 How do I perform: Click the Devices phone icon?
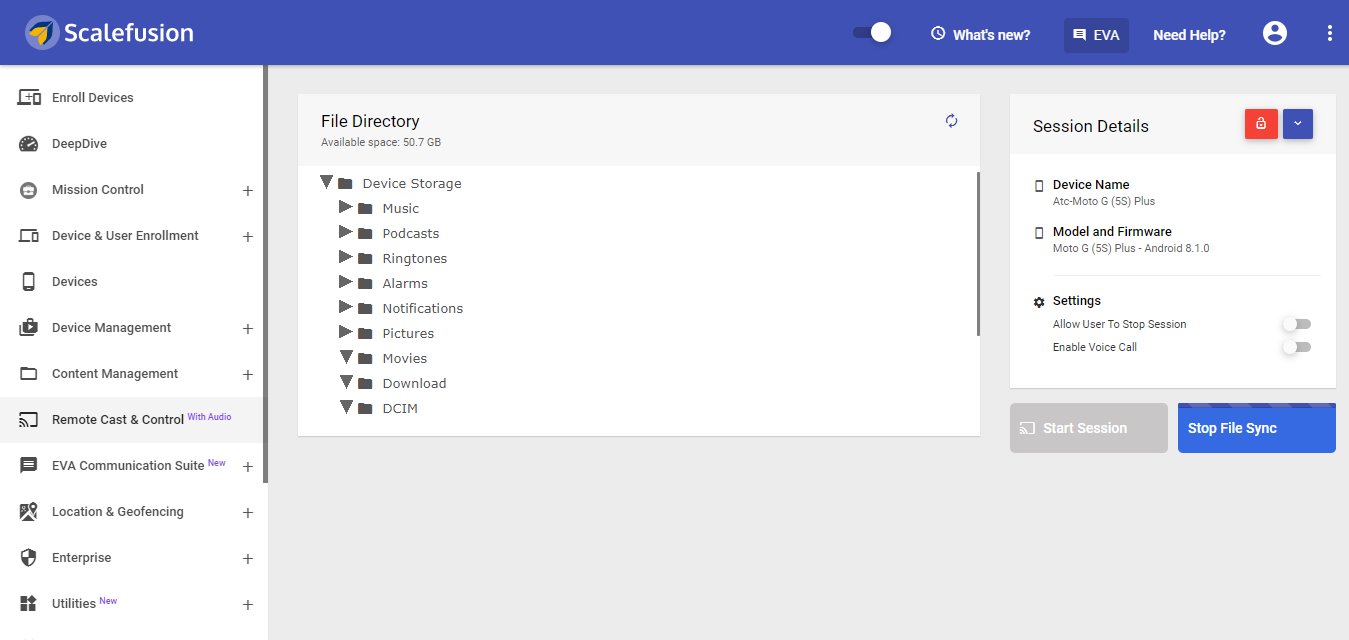pyautogui.click(x=29, y=282)
